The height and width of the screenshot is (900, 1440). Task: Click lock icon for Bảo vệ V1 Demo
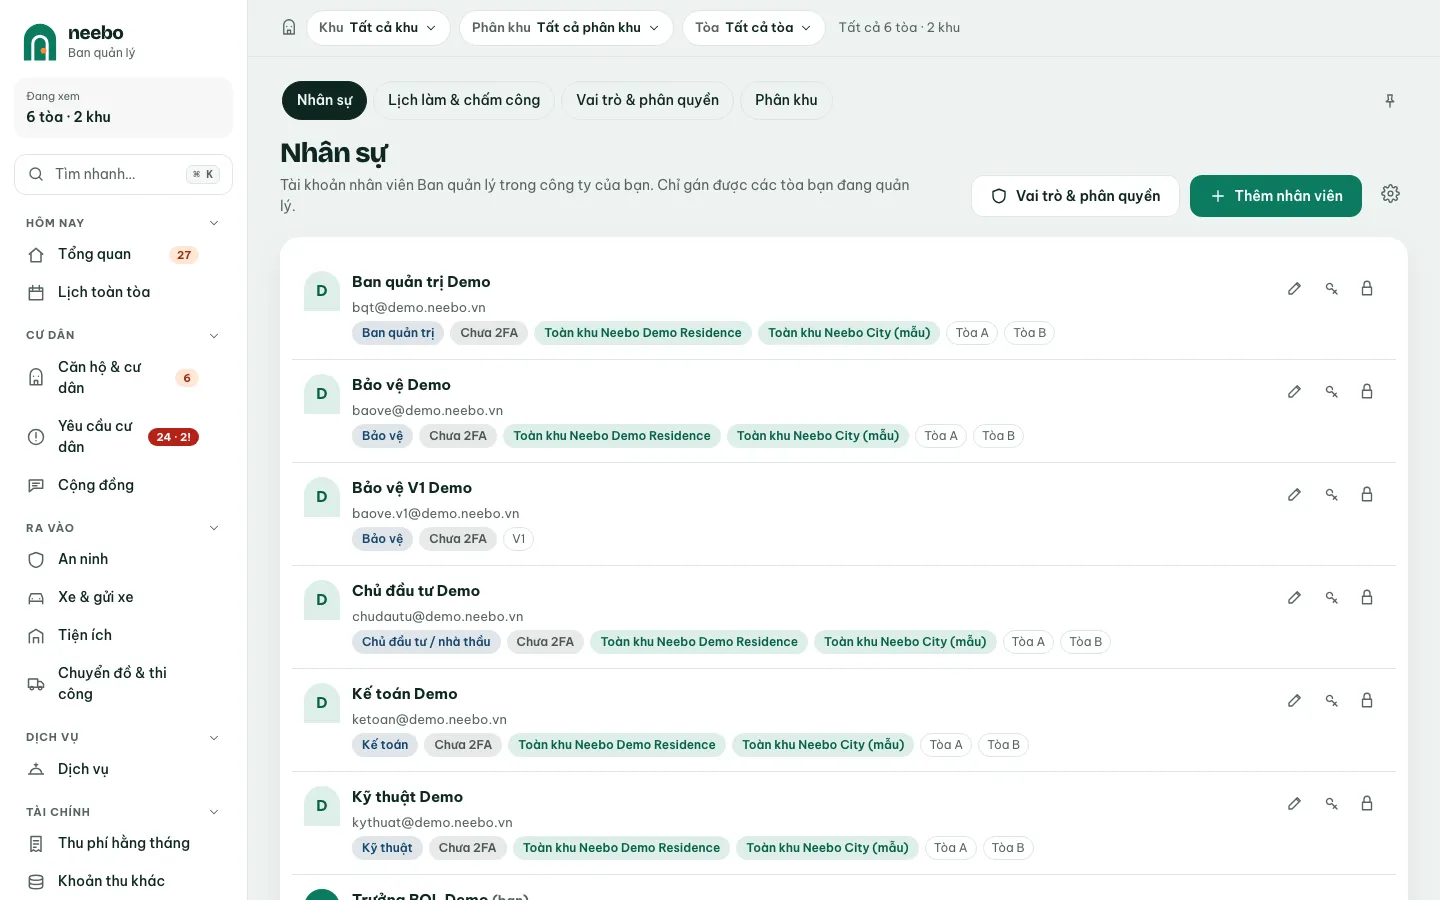click(1367, 495)
